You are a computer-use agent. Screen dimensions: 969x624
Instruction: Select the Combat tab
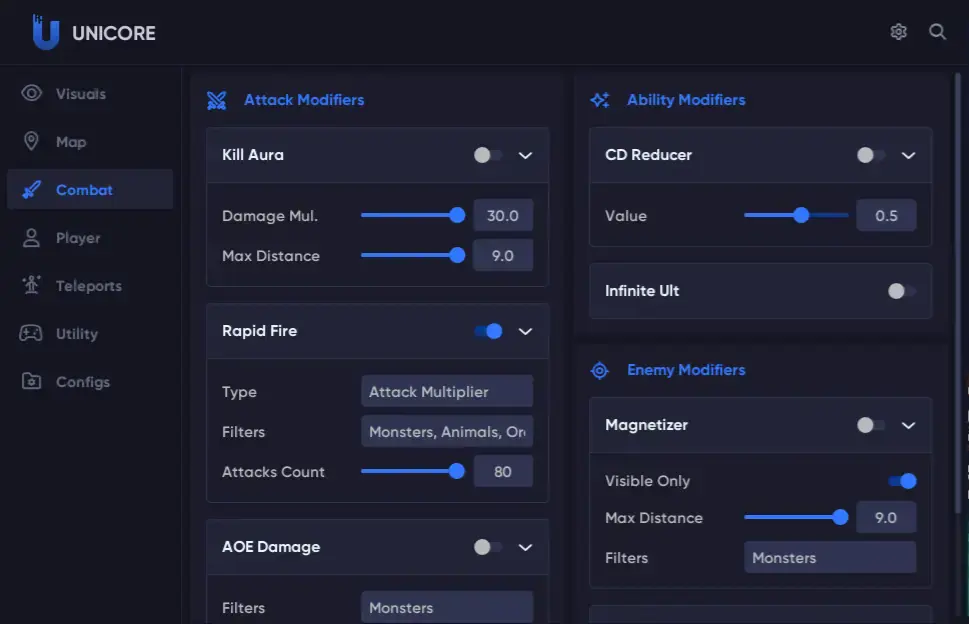(x=90, y=190)
